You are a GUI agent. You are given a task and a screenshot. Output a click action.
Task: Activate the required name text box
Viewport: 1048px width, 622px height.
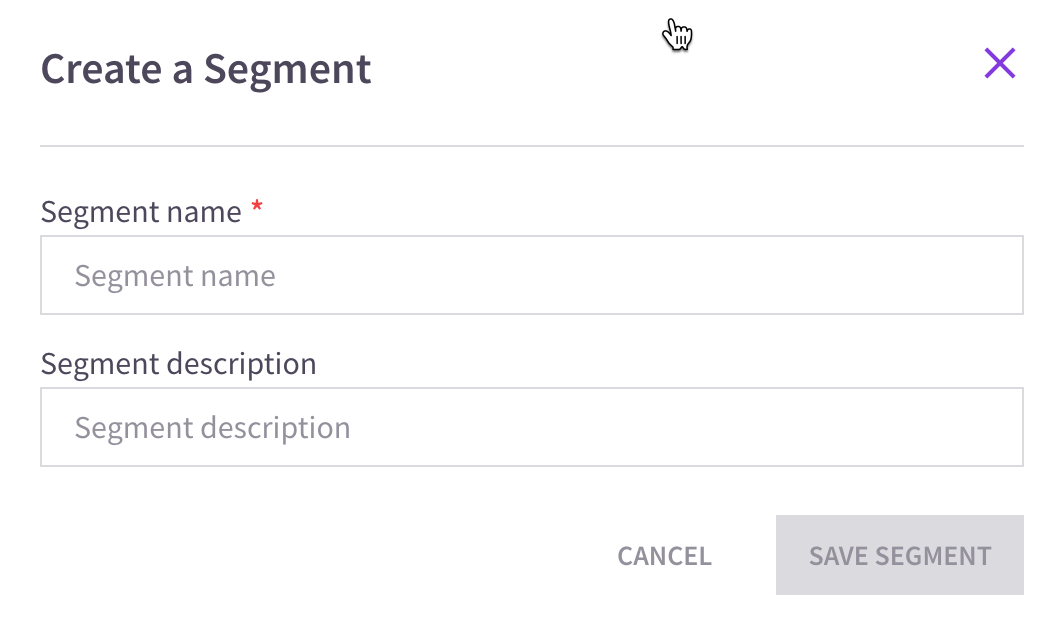click(x=531, y=275)
